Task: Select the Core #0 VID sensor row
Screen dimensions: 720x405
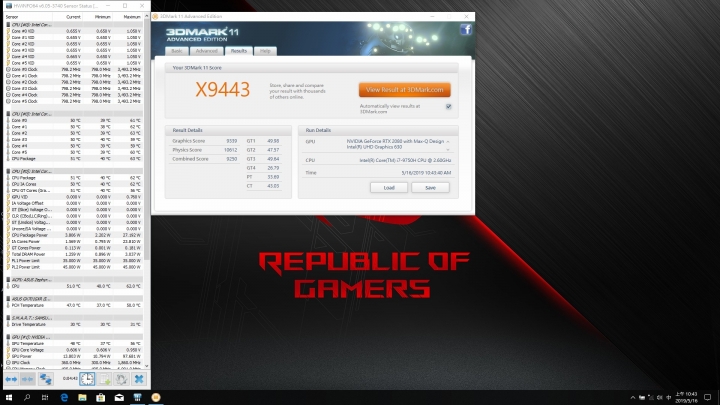Action: (x=74, y=31)
